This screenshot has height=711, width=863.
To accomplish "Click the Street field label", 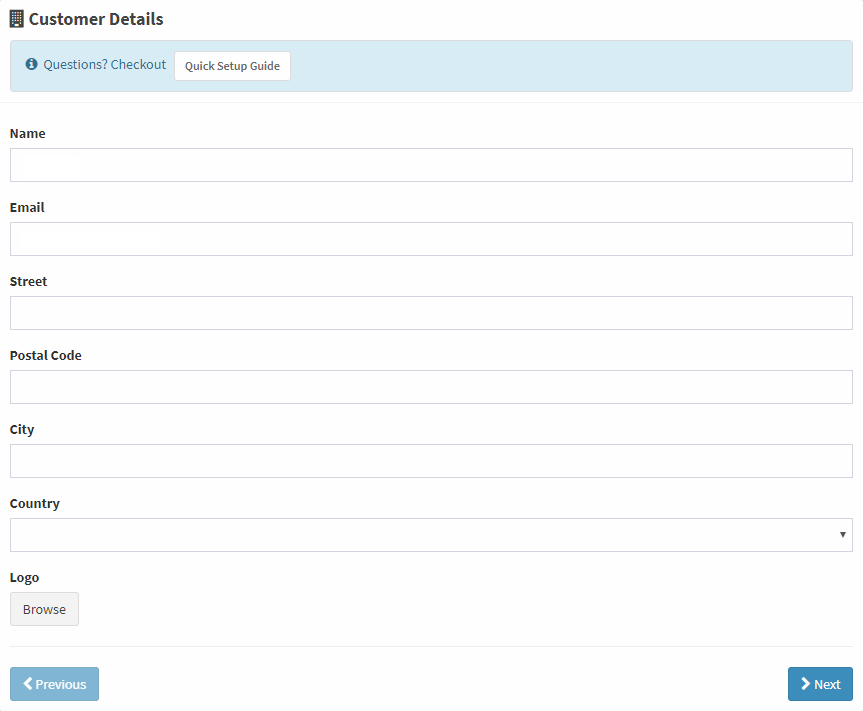I will tap(29, 282).
